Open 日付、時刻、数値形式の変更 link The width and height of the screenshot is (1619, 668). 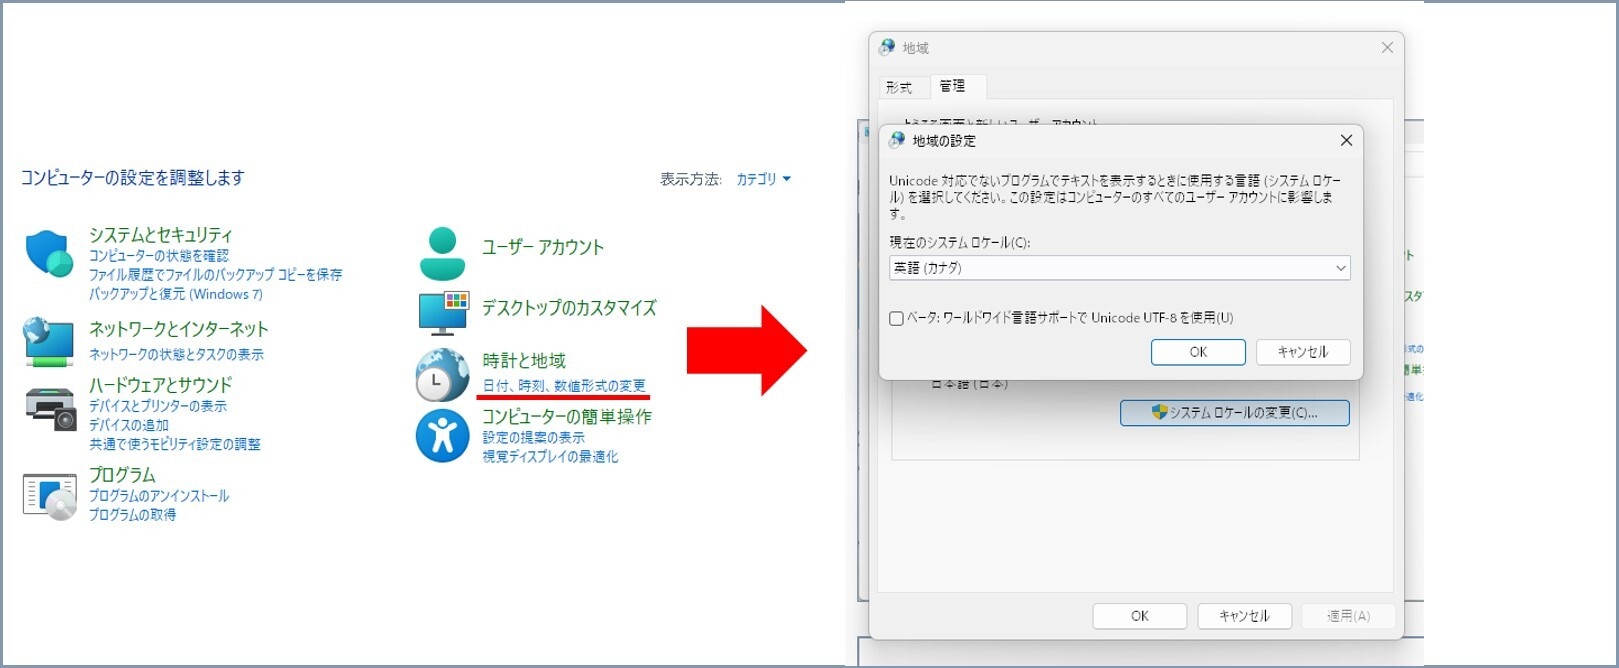tap(564, 386)
